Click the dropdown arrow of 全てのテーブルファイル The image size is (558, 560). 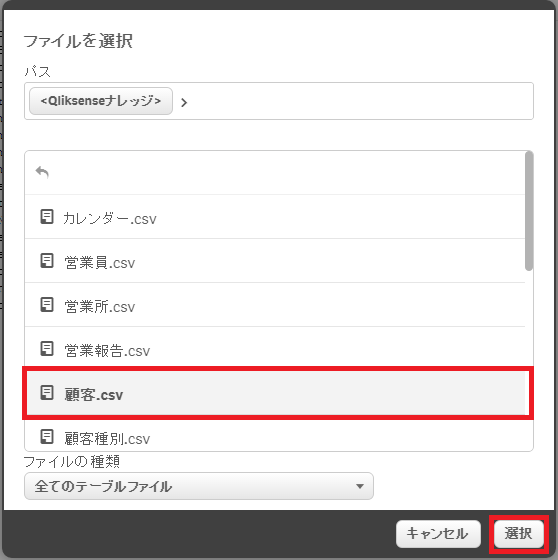point(360,486)
